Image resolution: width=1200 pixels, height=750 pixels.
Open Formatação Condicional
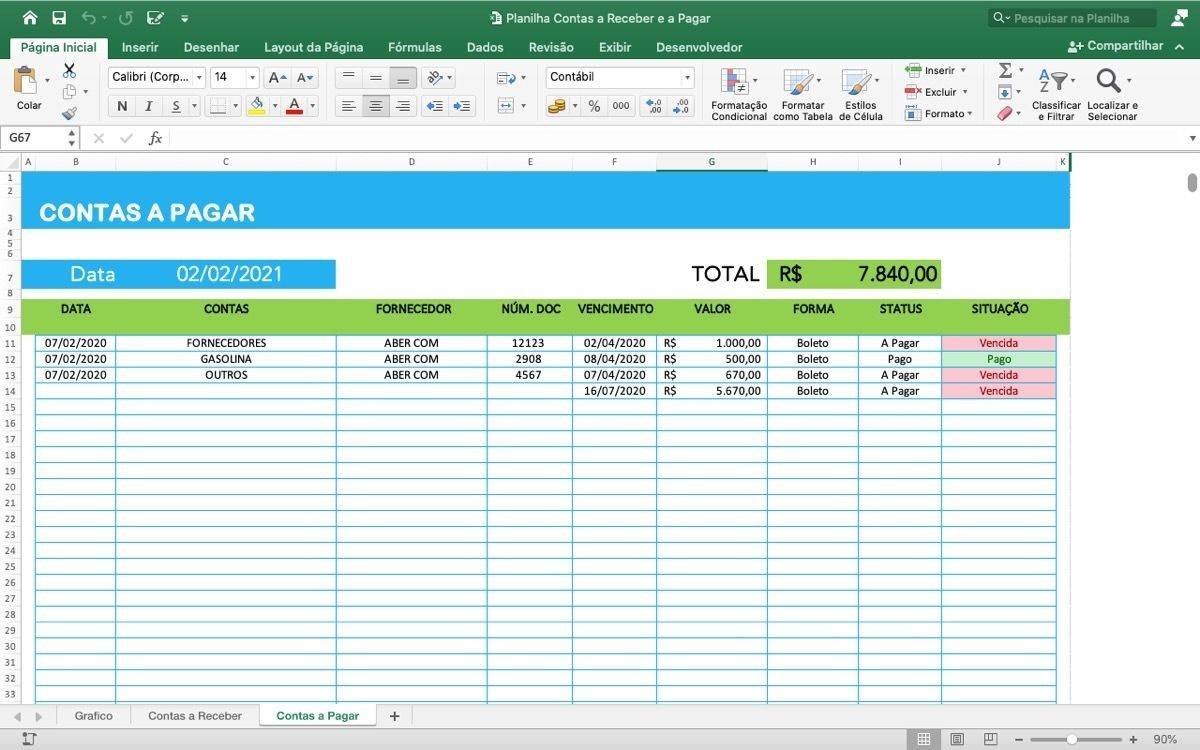[x=739, y=94]
